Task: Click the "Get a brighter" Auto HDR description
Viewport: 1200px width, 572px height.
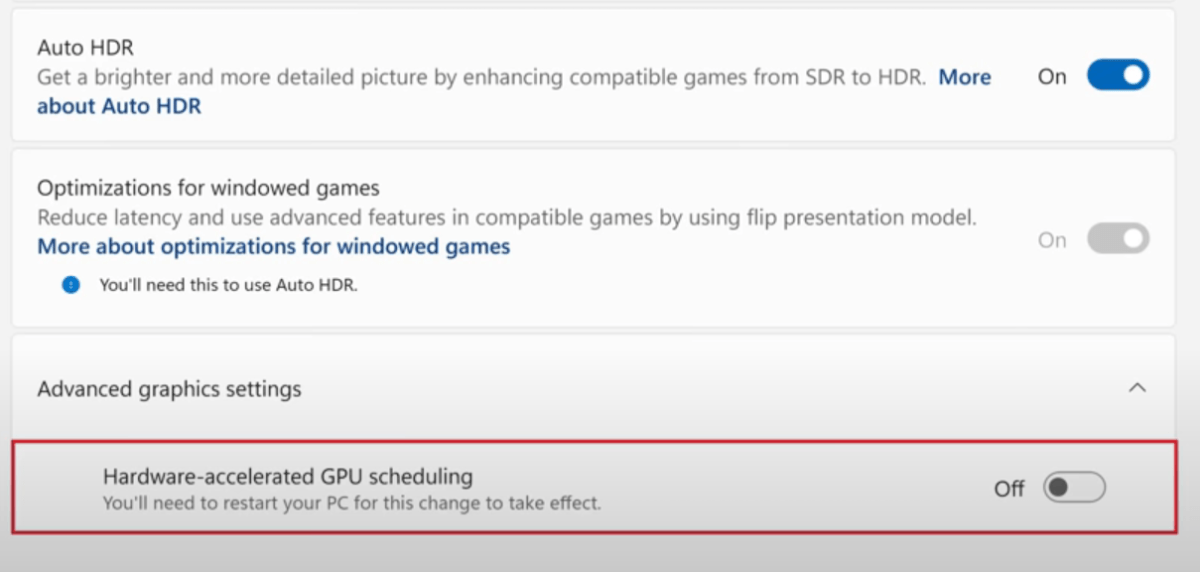Action: (x=480, y=77)
